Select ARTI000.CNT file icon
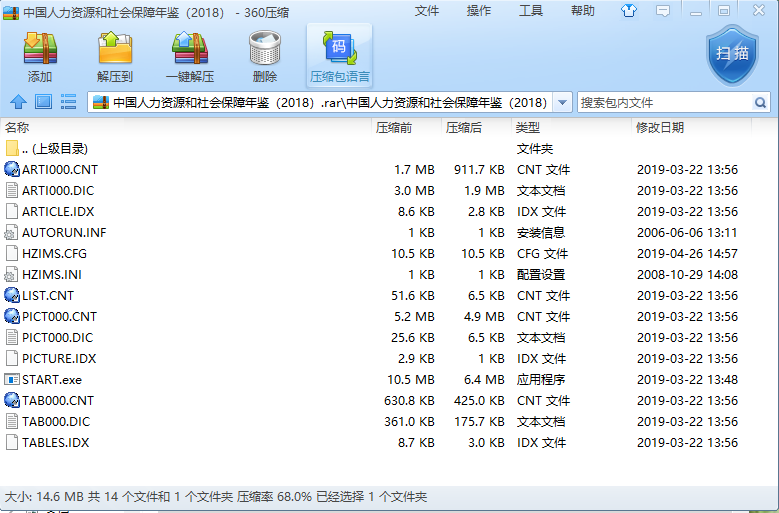This screenshot has width=779, height=513. pyautogui.click(x=12, y=169)
